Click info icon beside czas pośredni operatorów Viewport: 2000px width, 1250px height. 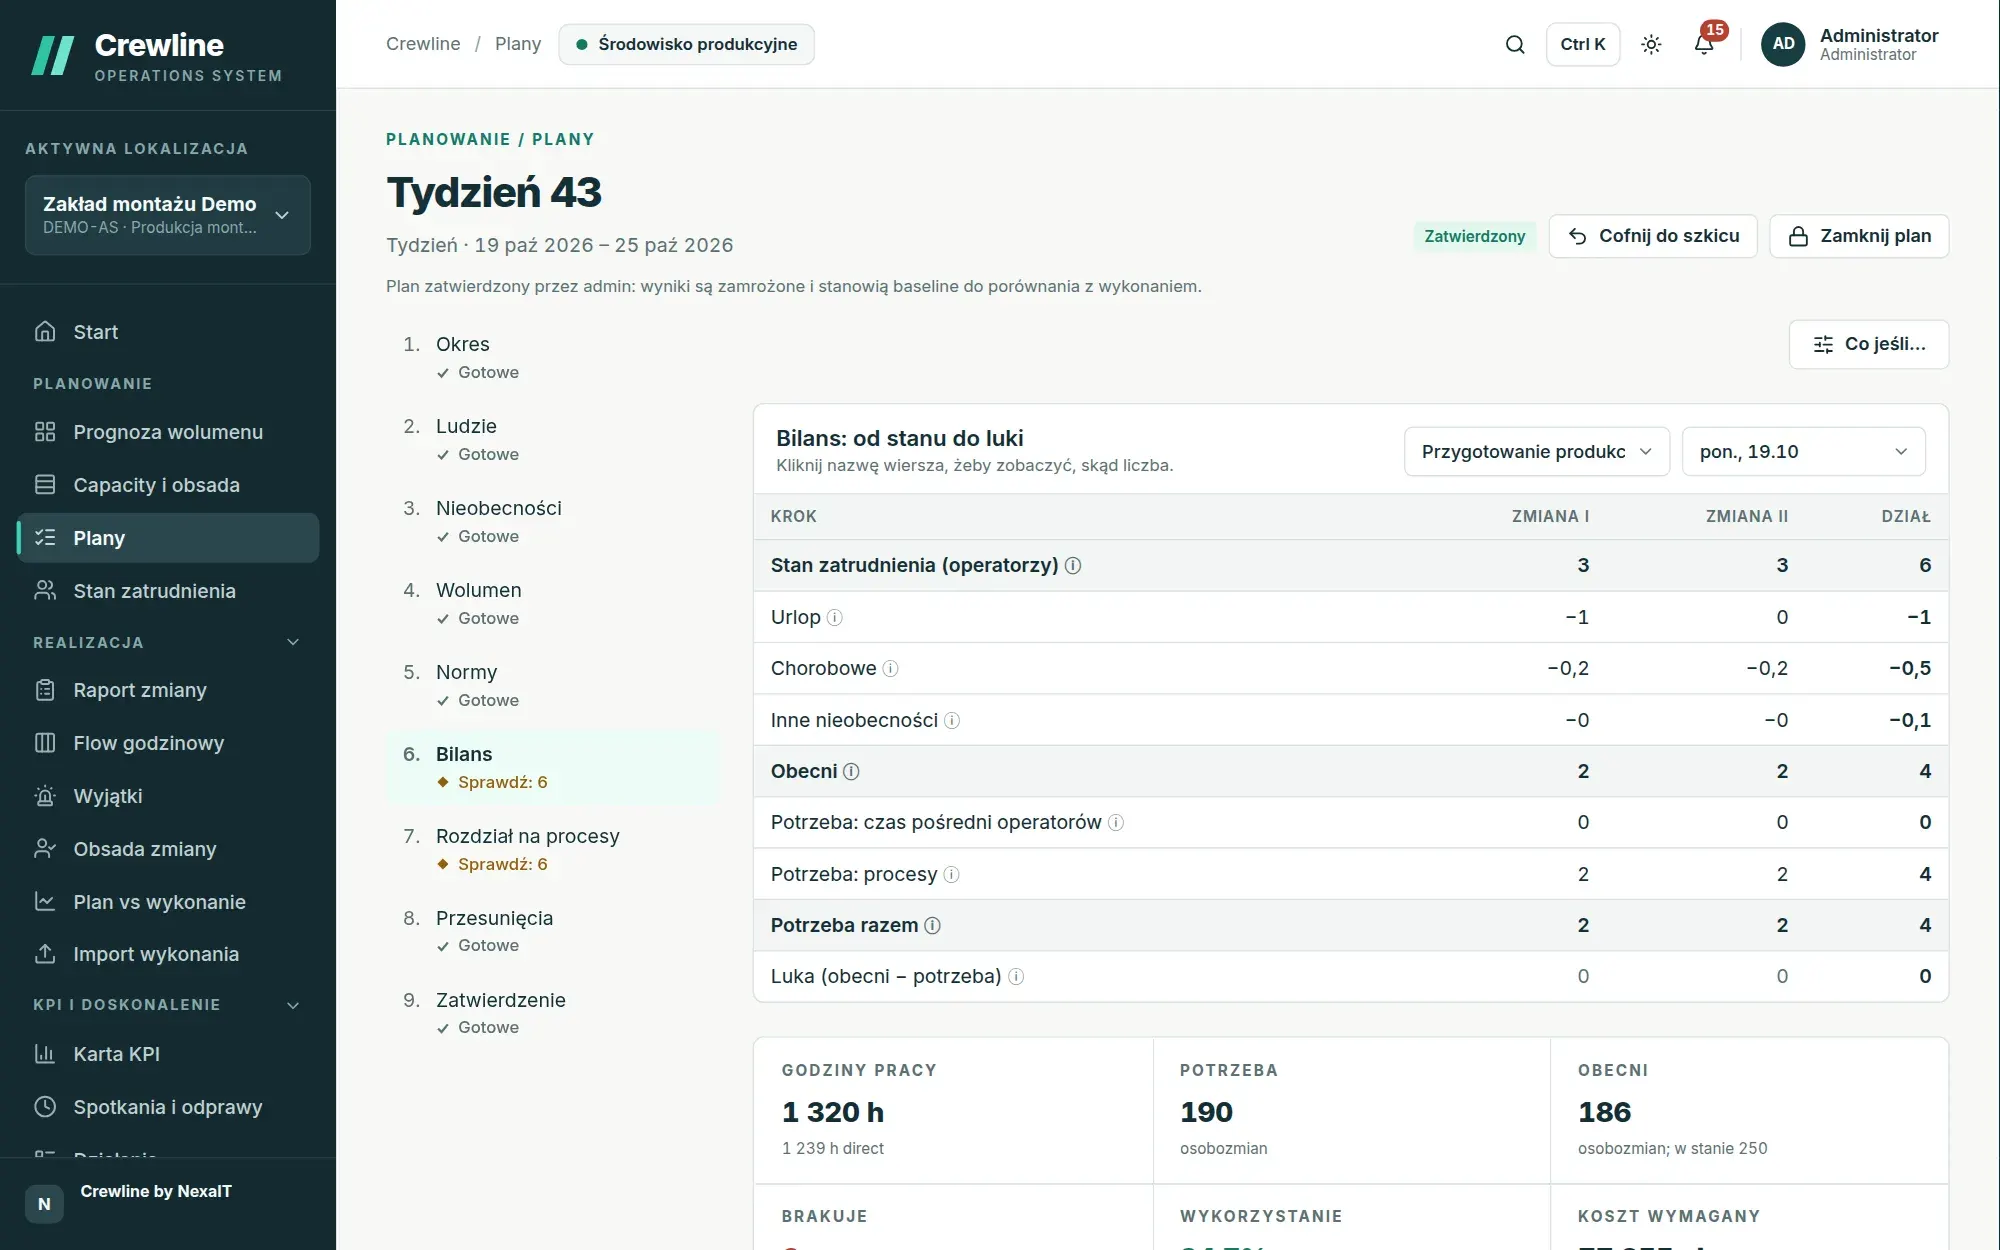point(1115,823)
